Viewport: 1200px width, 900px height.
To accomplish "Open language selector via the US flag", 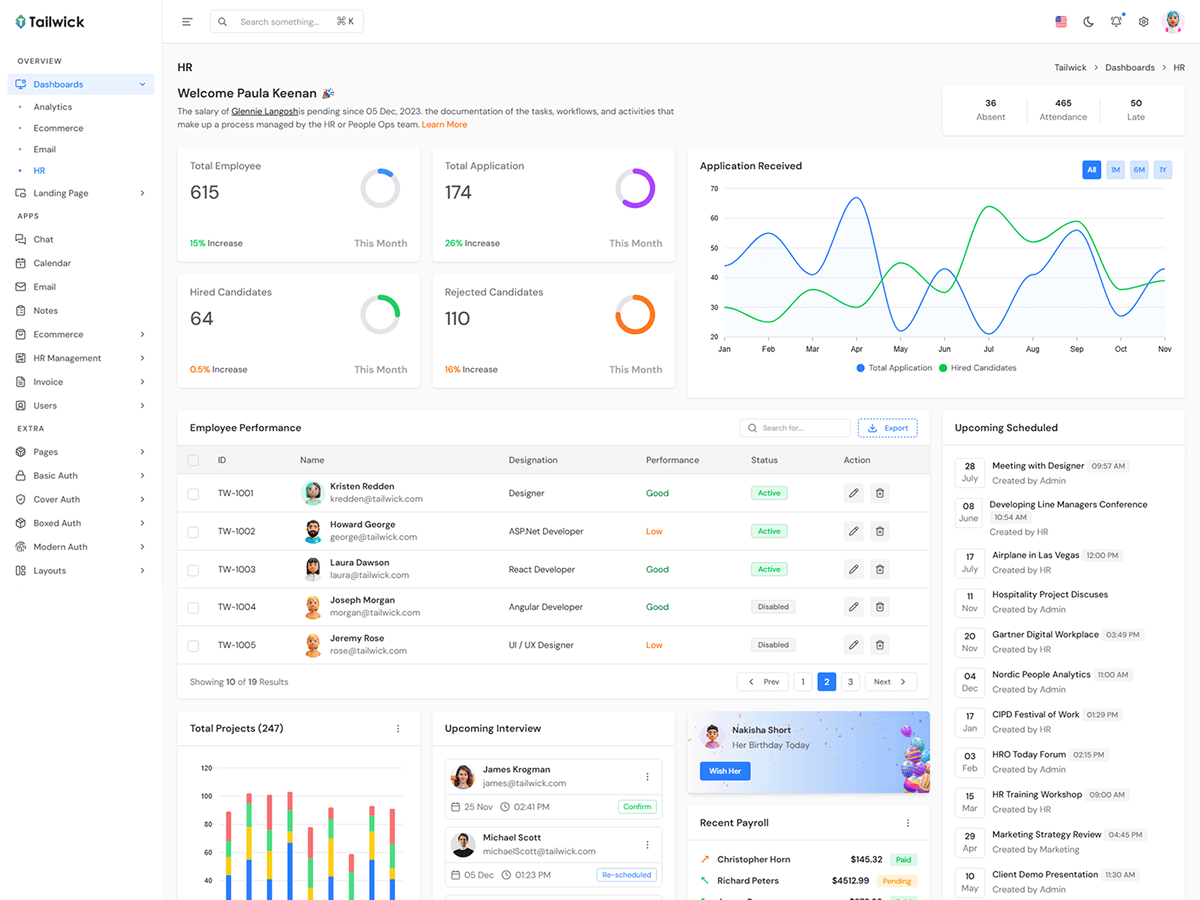I will (x=1061, y=22).
